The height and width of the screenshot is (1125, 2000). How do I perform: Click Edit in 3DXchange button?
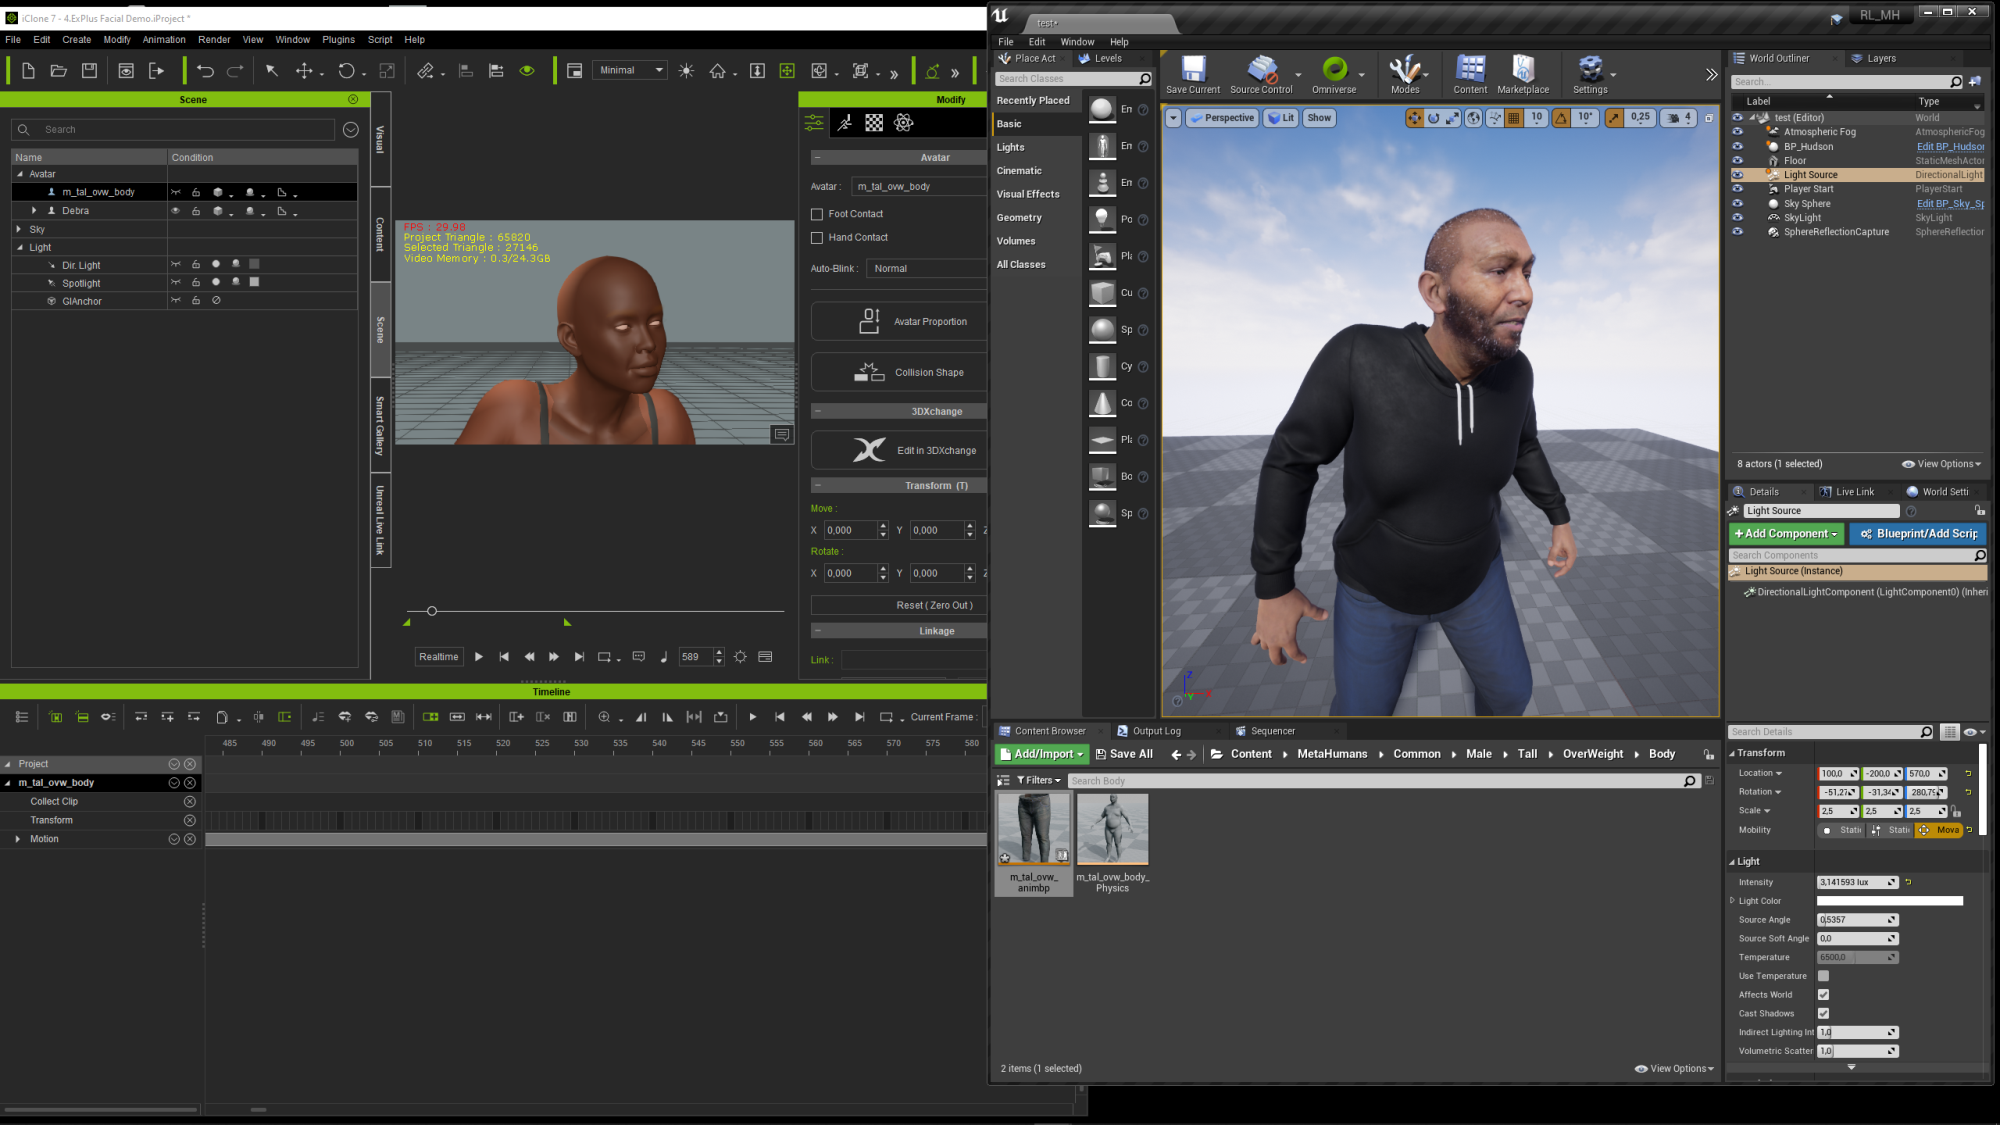point(898,450)
